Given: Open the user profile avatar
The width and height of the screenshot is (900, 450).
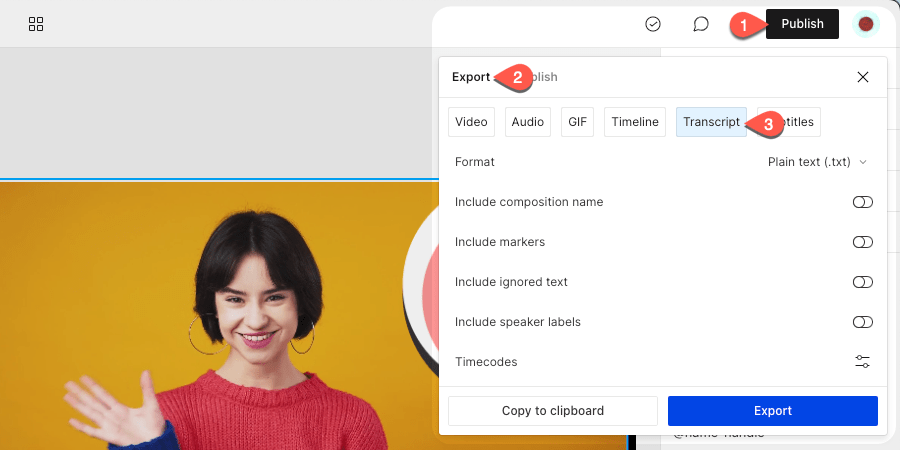Looking at the screenshot, I should (866, 24).
